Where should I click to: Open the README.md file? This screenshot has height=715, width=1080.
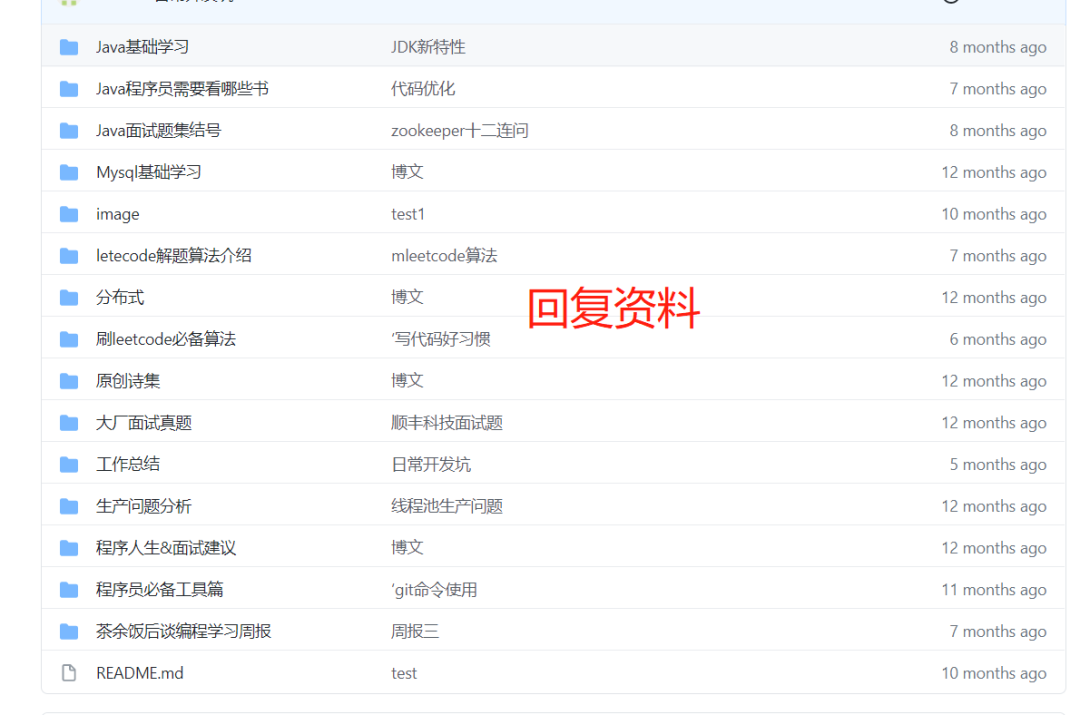140,673
